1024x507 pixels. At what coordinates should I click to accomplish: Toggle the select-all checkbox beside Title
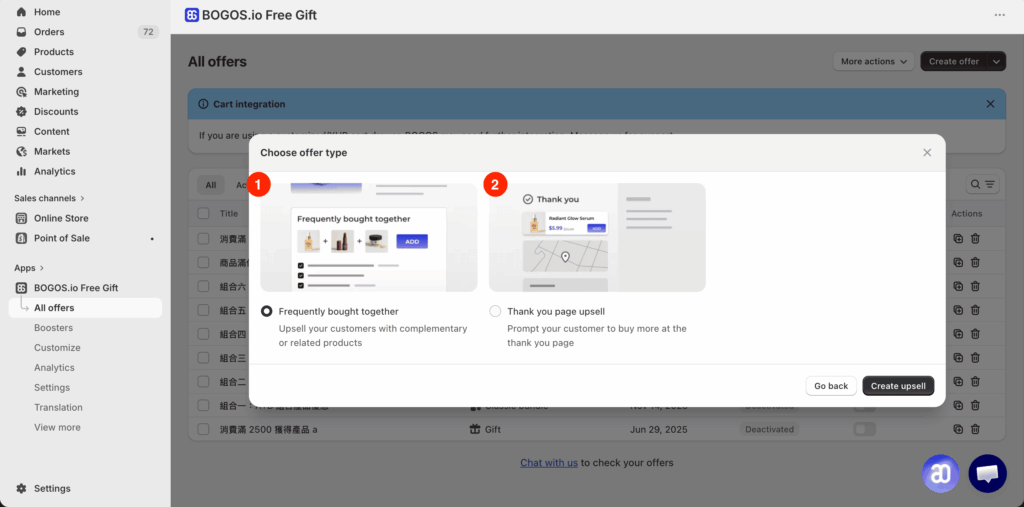(x=203, y=213)
